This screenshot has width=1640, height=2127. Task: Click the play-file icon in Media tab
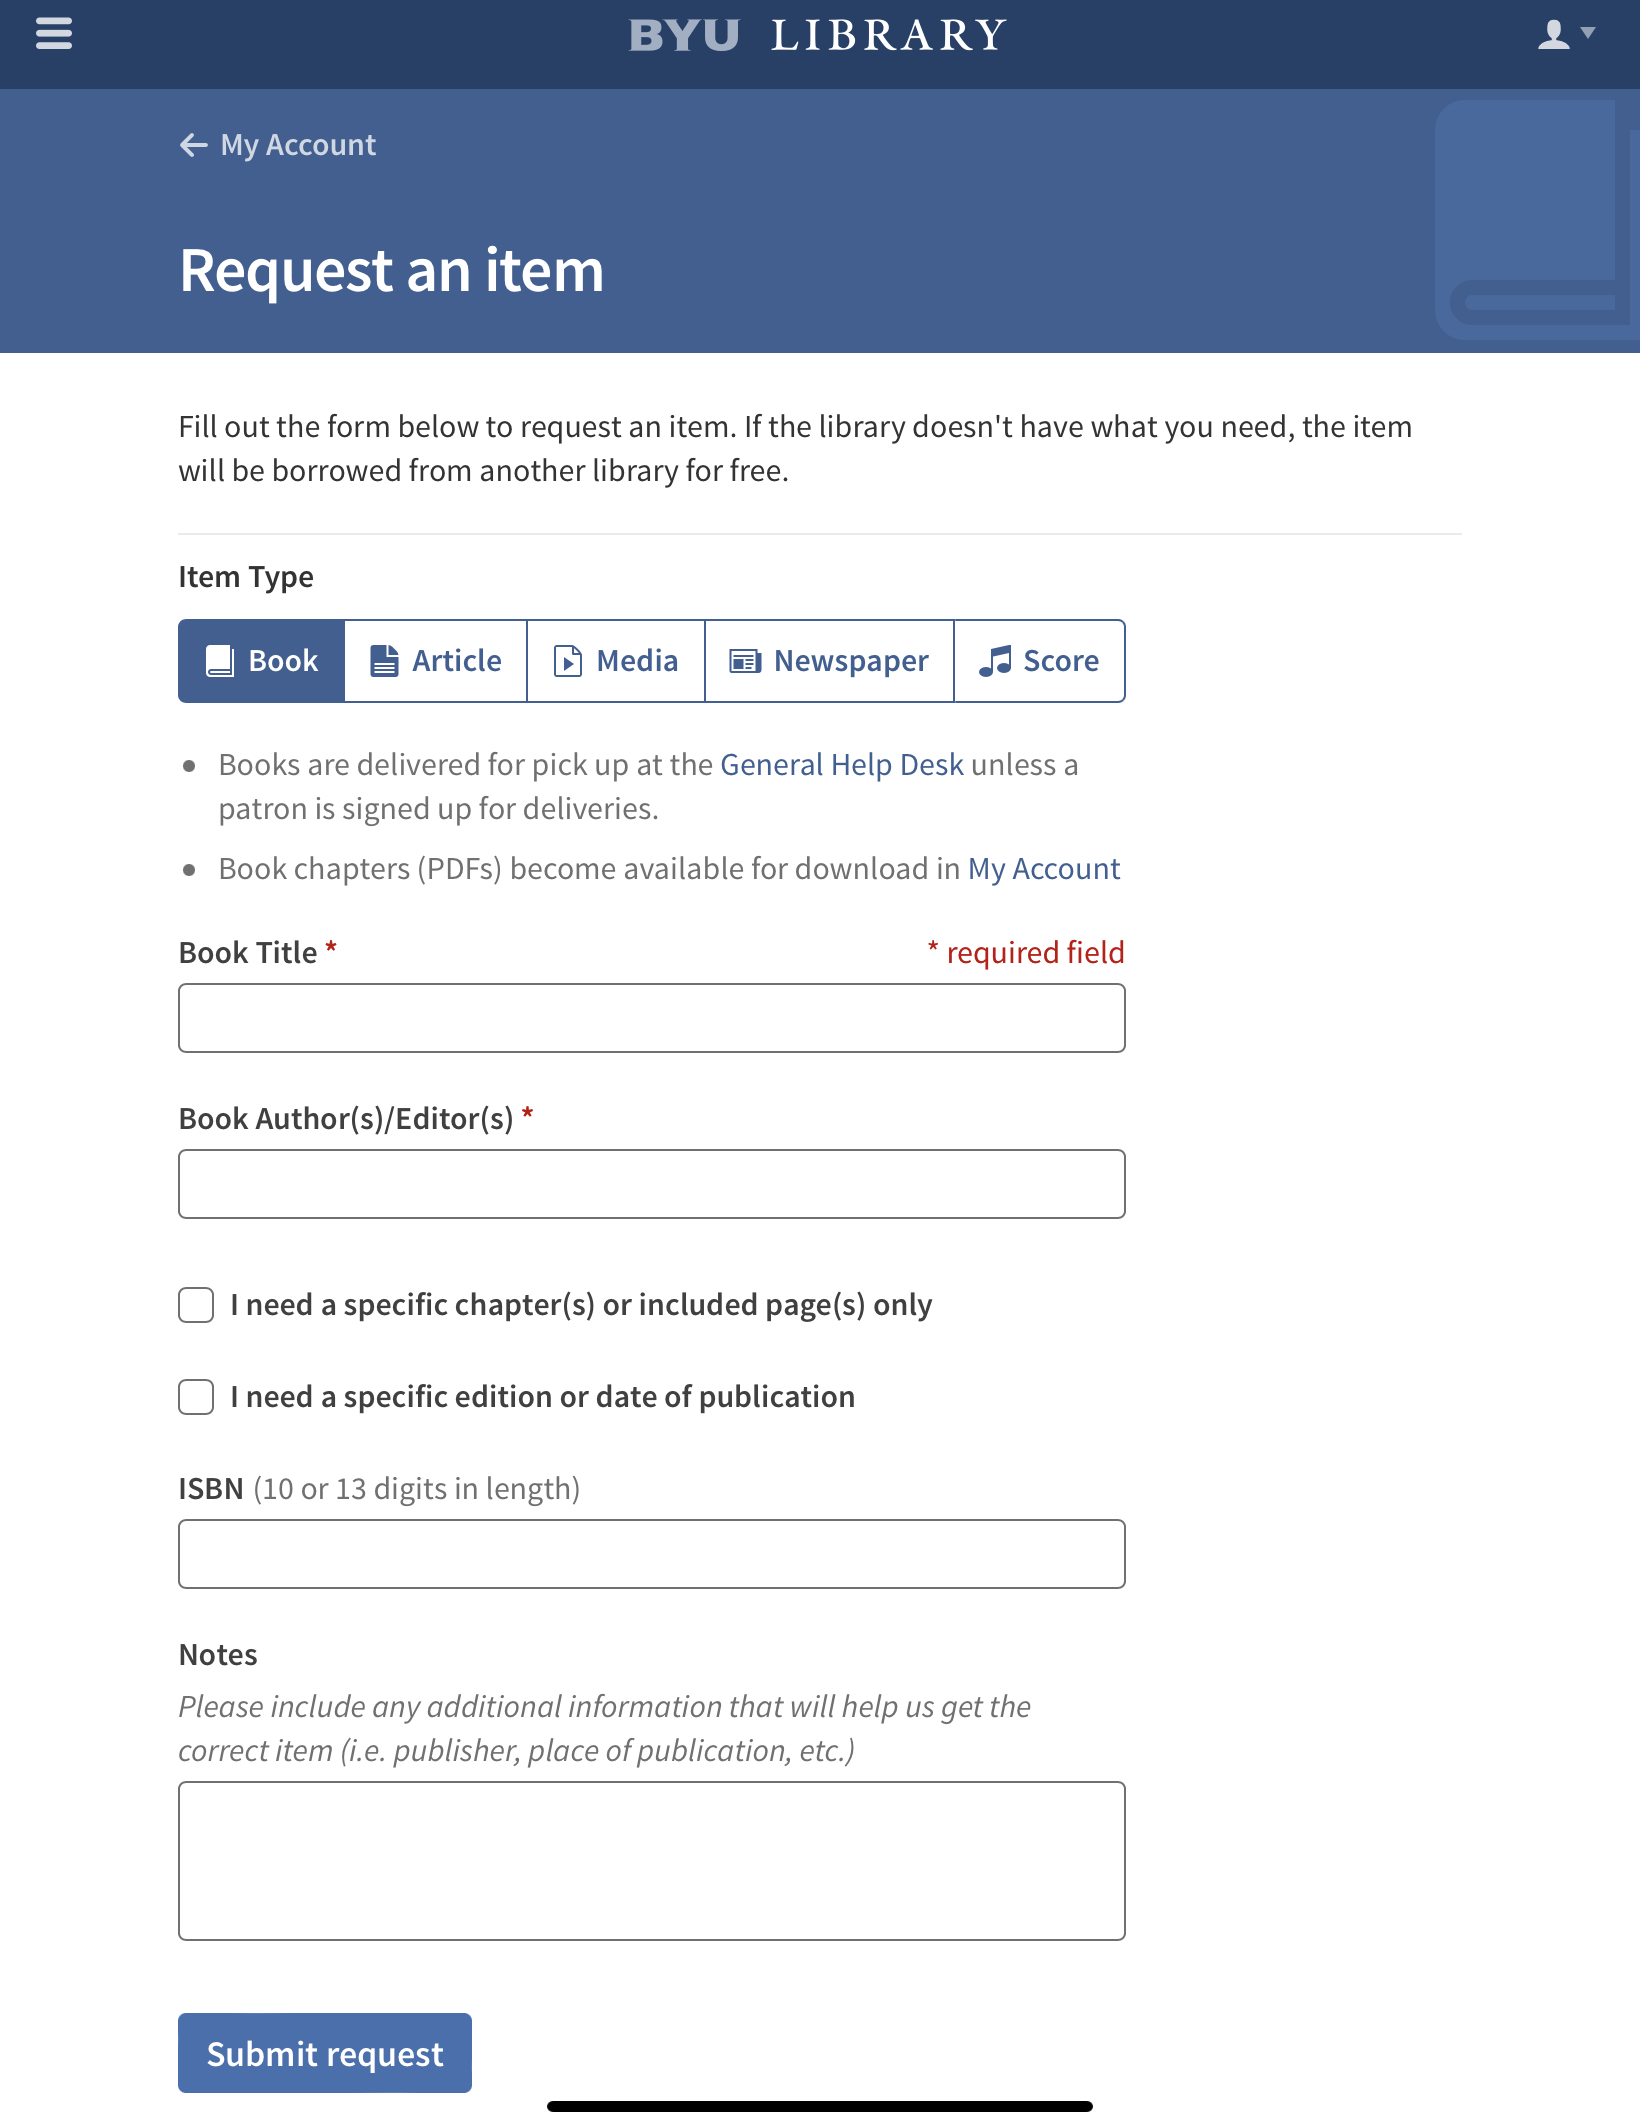[x=568, y=661]
